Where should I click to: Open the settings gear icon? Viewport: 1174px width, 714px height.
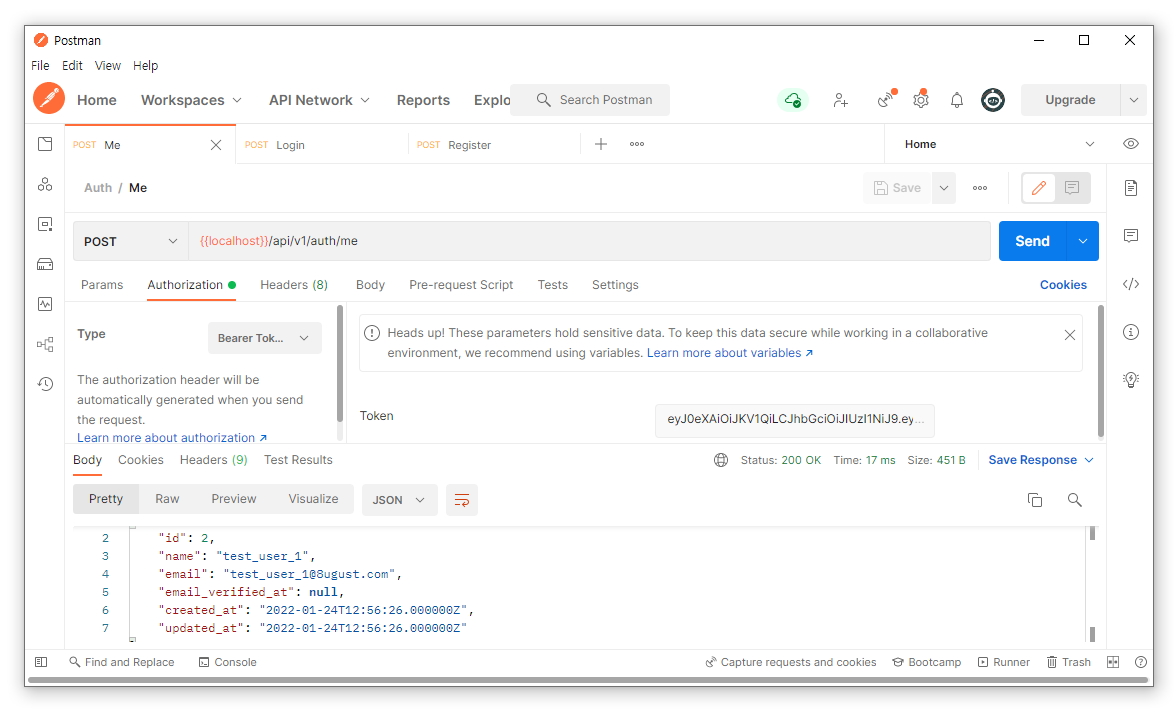coord(921,100)
